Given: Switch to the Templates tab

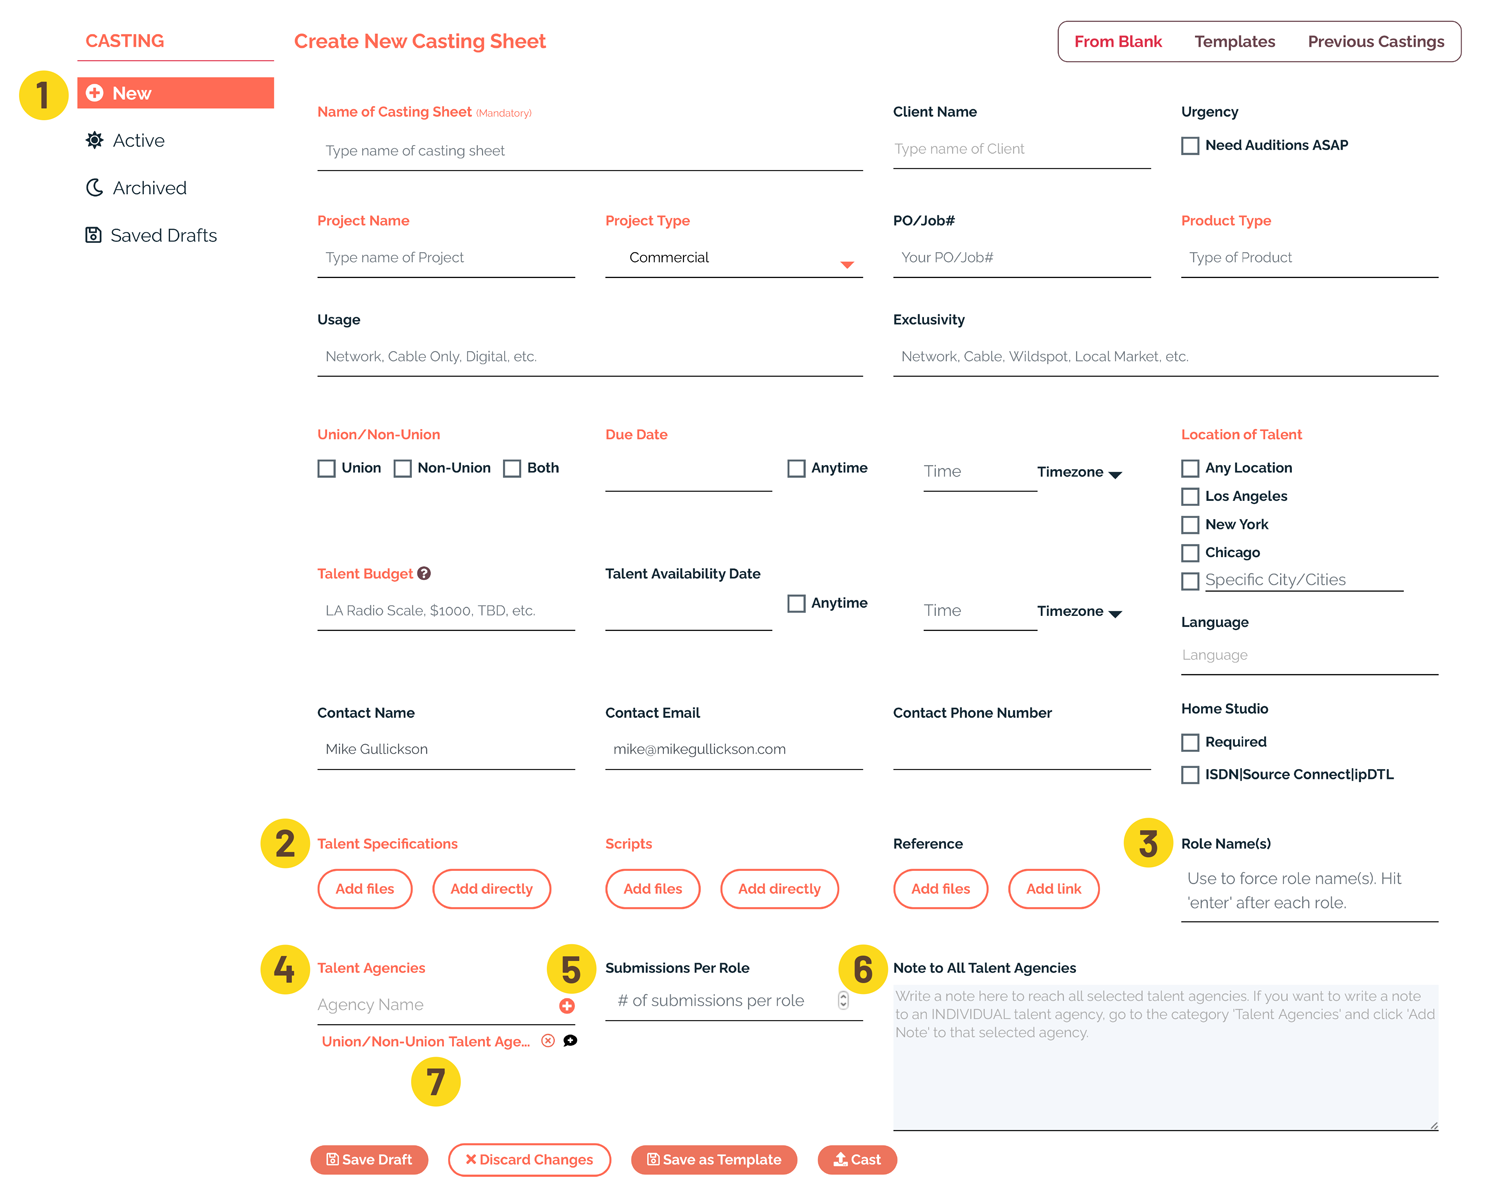Looking at the screenshot, I should tap(1234, 42).
